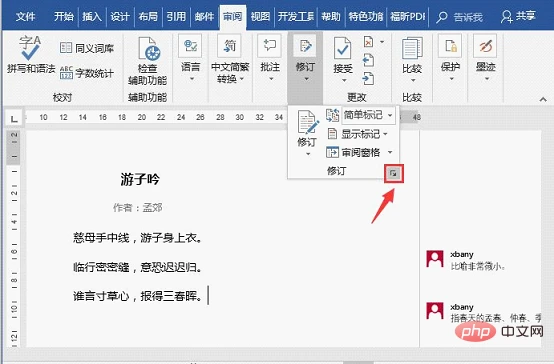Select the 审阅 ribbon tab
554x364 pixels.
point(232,16)
